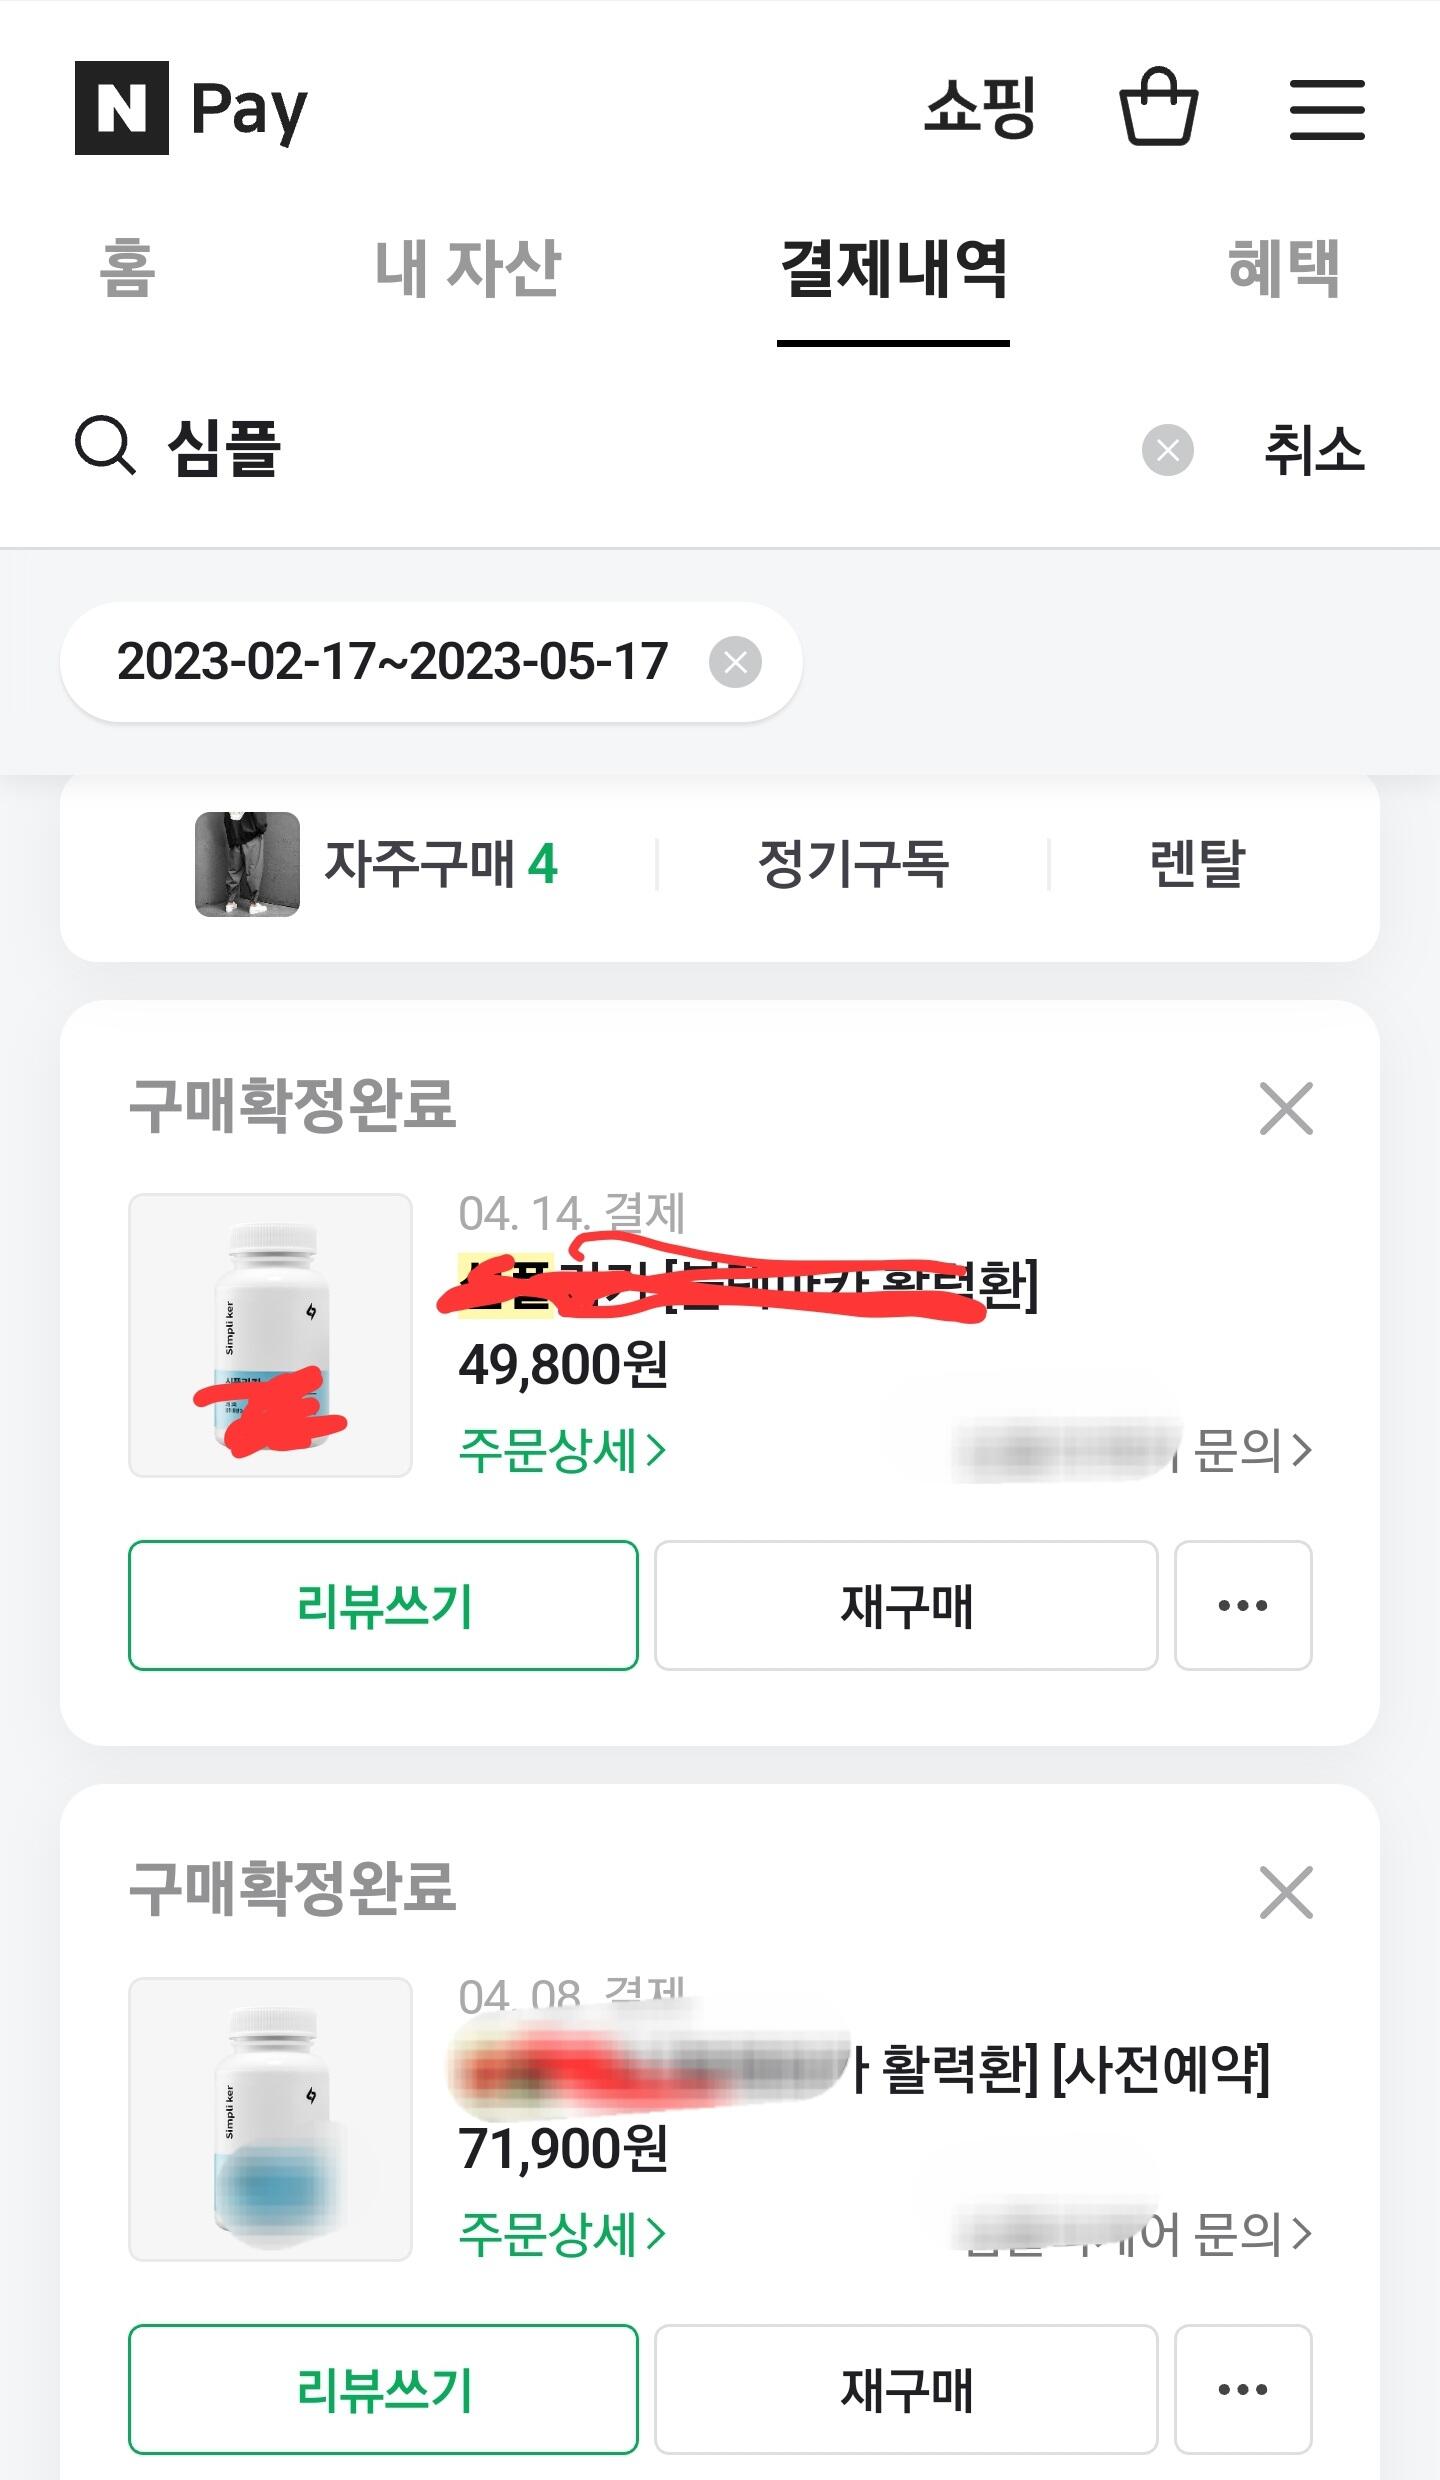1440x2480 pixels.
Task: Tap 취소 to cancel search
Action: [1313, 450]
